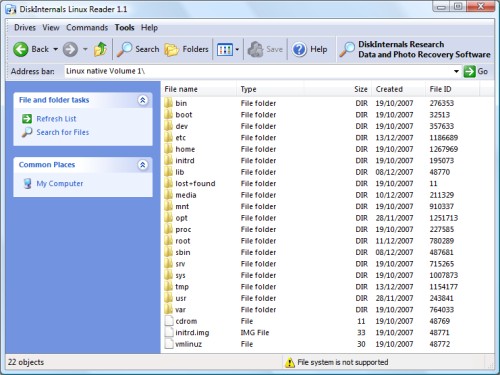Click the IMG File type cell
500x375 pixels.
[255, 333]
